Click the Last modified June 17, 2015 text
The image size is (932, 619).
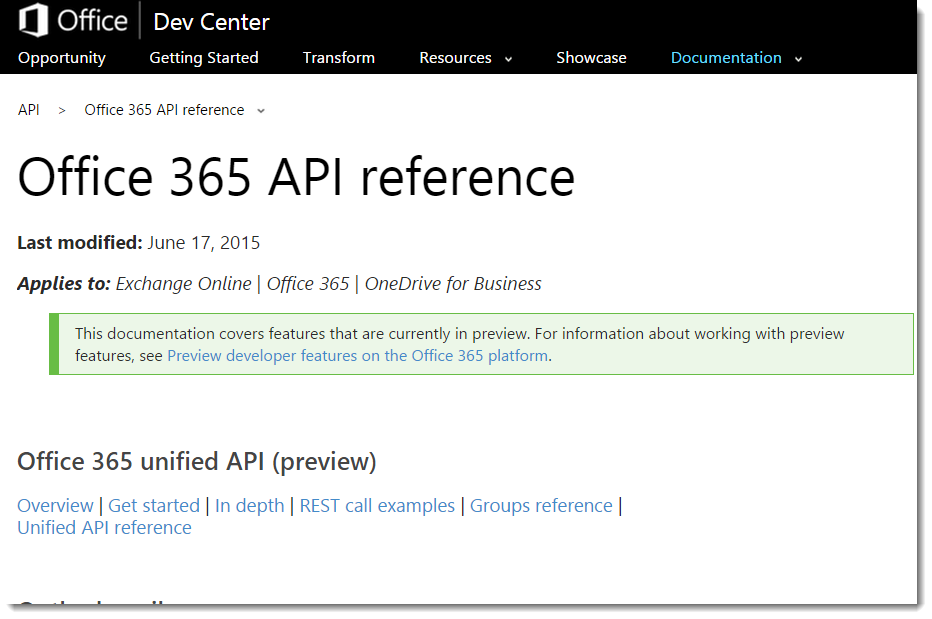(x=138, y=243)
